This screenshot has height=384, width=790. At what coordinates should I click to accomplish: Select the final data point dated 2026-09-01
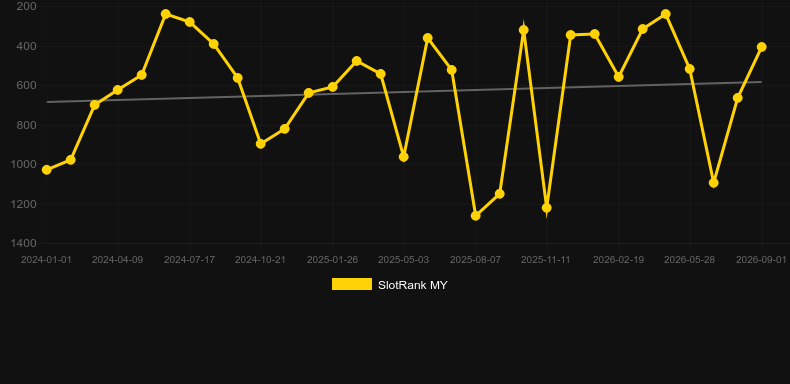click(762, 47)
